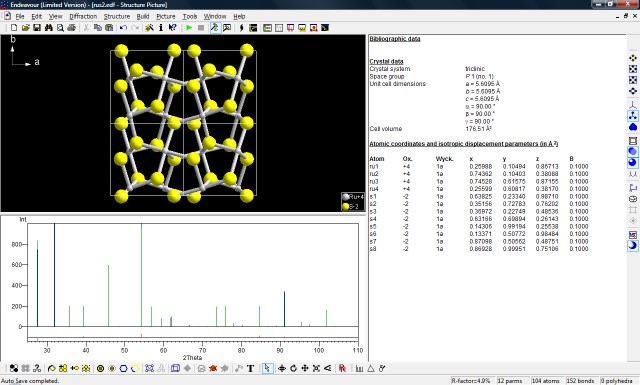640x385 pixels.
Task: Copy selection with the toolbar copy icon
Action: tap(98, 28)
